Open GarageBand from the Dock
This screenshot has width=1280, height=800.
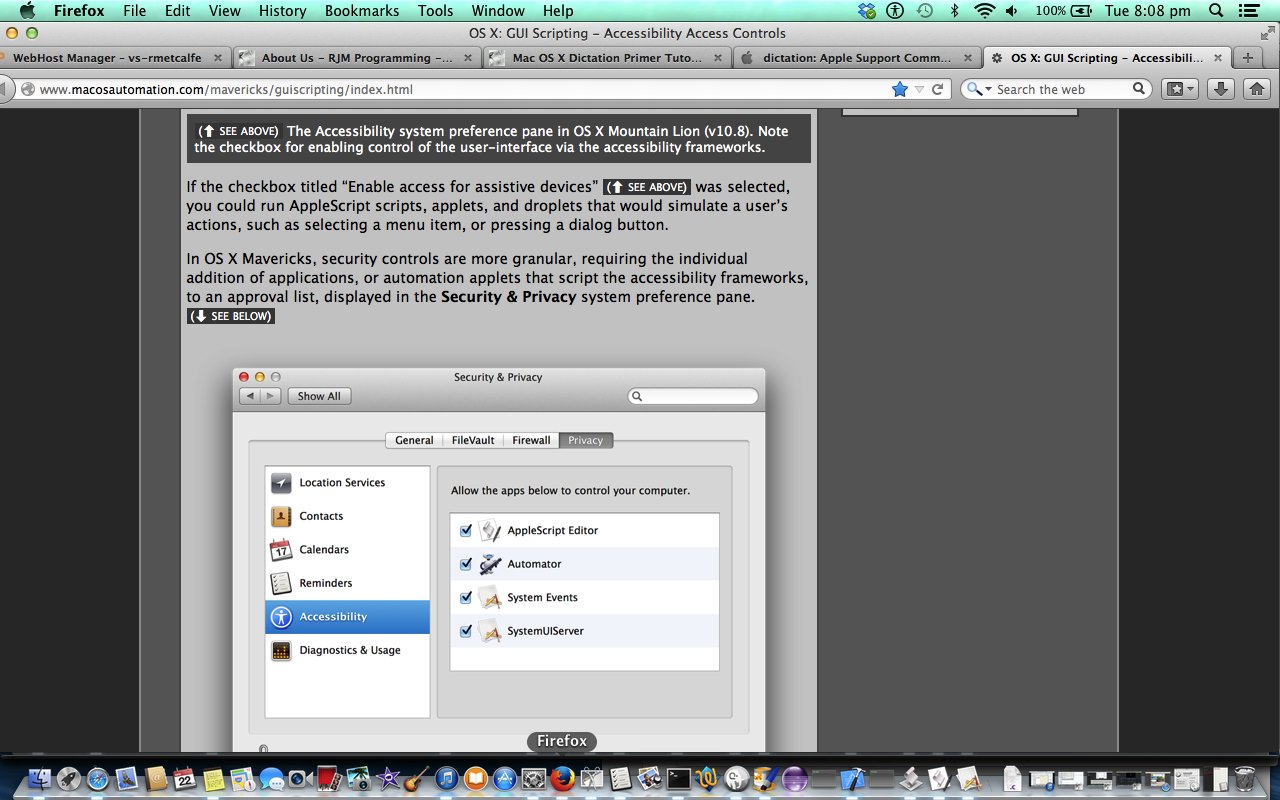pos(417,779)
